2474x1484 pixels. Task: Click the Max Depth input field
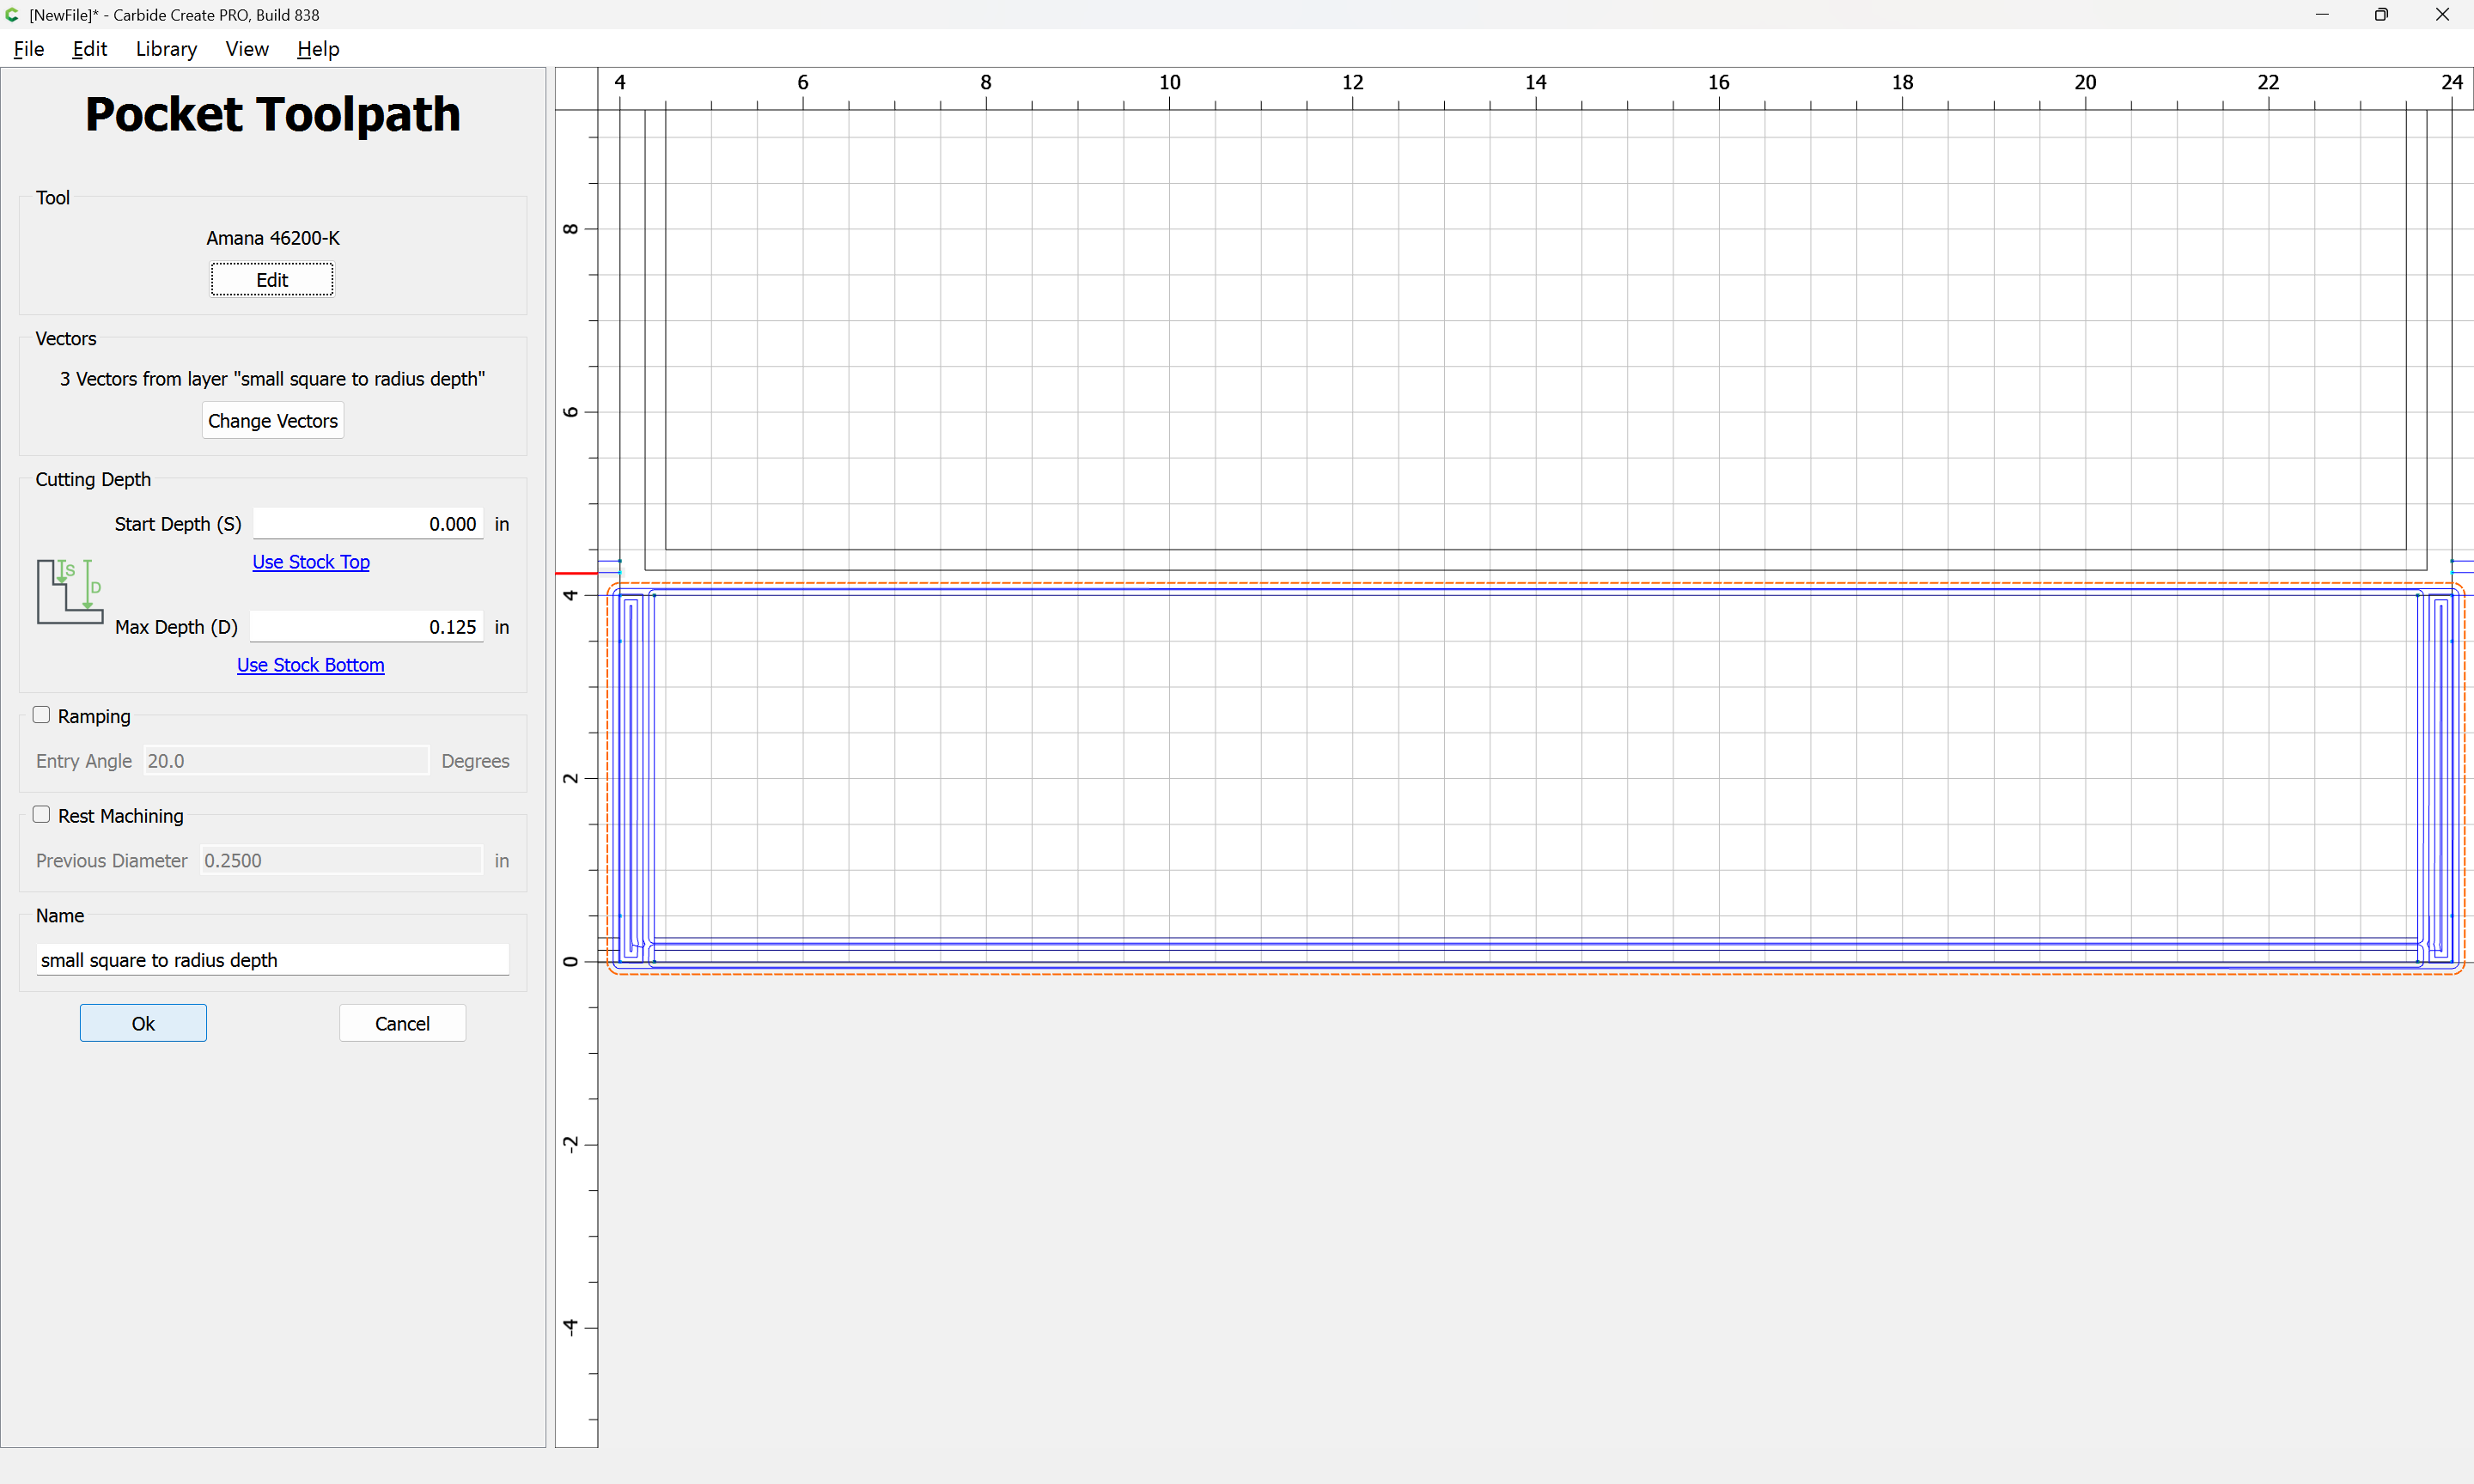point(367,627)
